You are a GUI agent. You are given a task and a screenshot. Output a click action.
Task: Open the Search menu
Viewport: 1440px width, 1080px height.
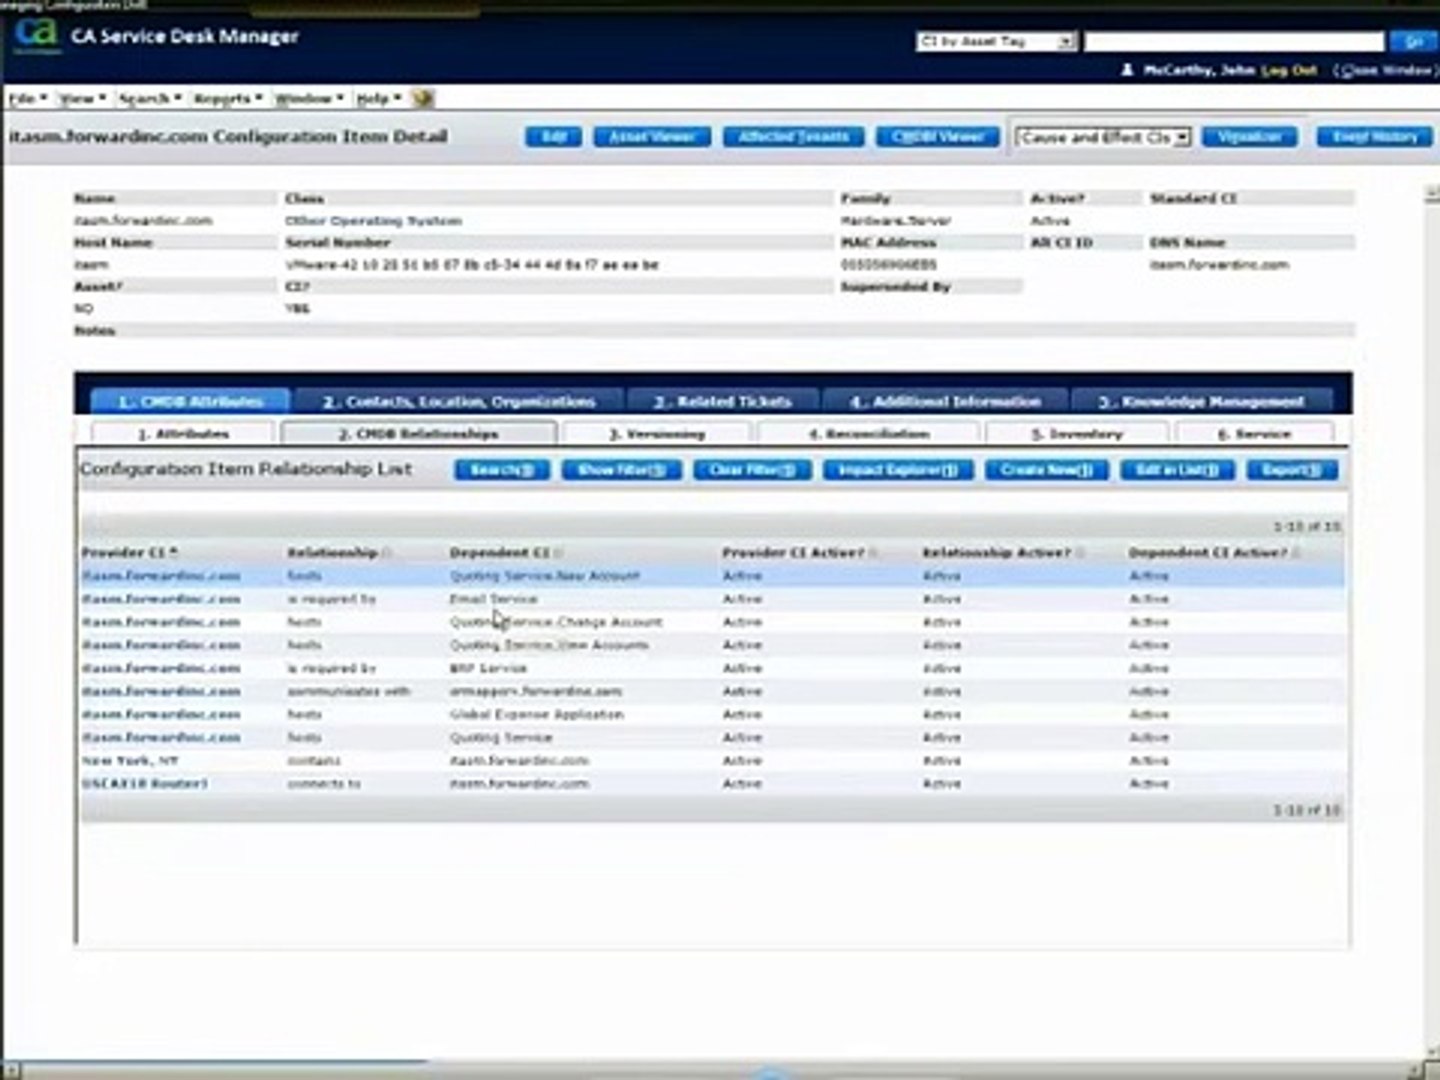[149, 98]
